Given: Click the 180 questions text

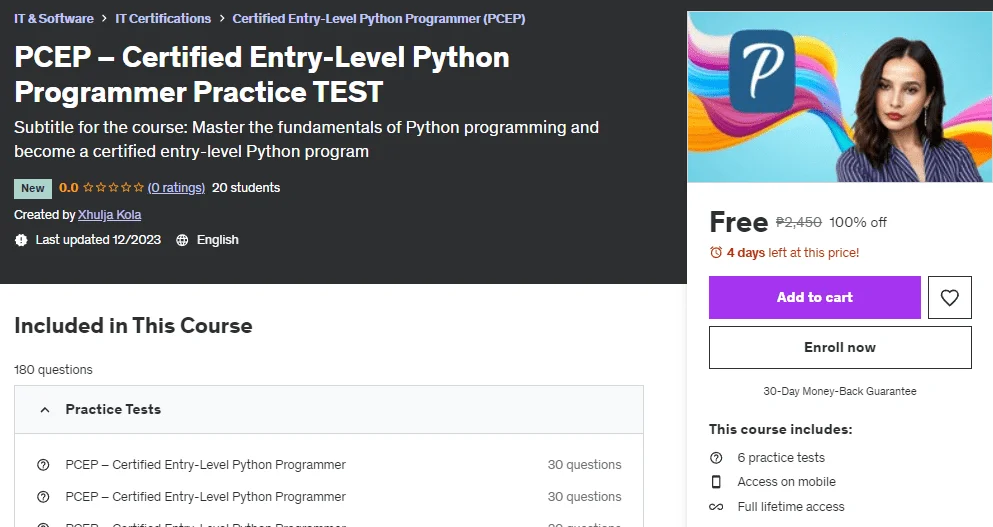Looking at the screenshot, I should click(53, 369).
